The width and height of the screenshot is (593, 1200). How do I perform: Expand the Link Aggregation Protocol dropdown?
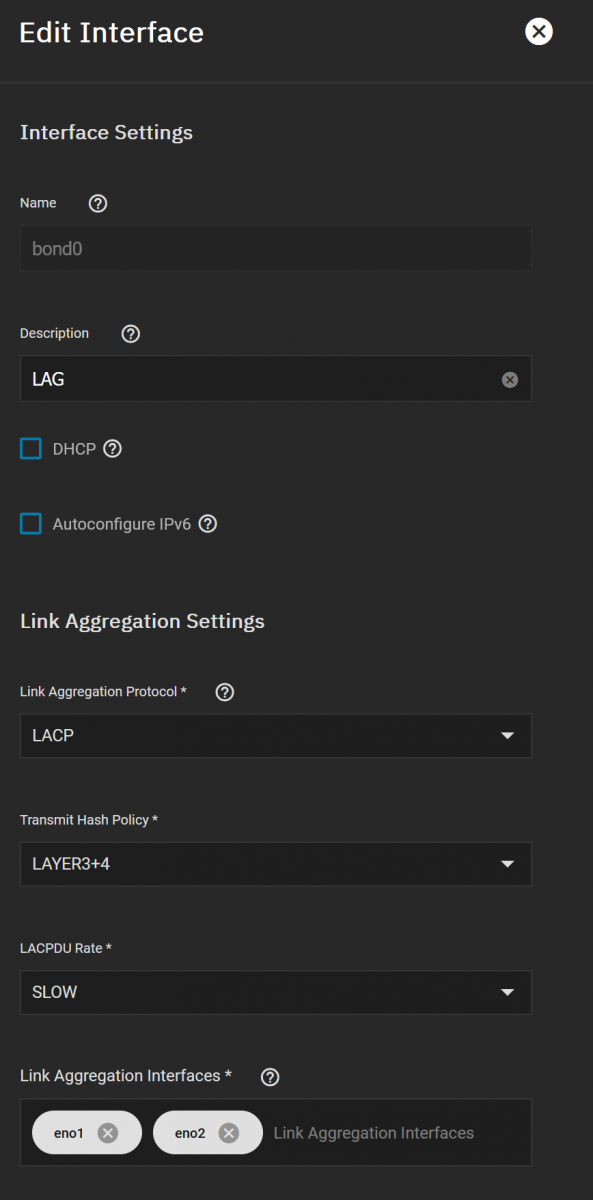click(276, 736)
